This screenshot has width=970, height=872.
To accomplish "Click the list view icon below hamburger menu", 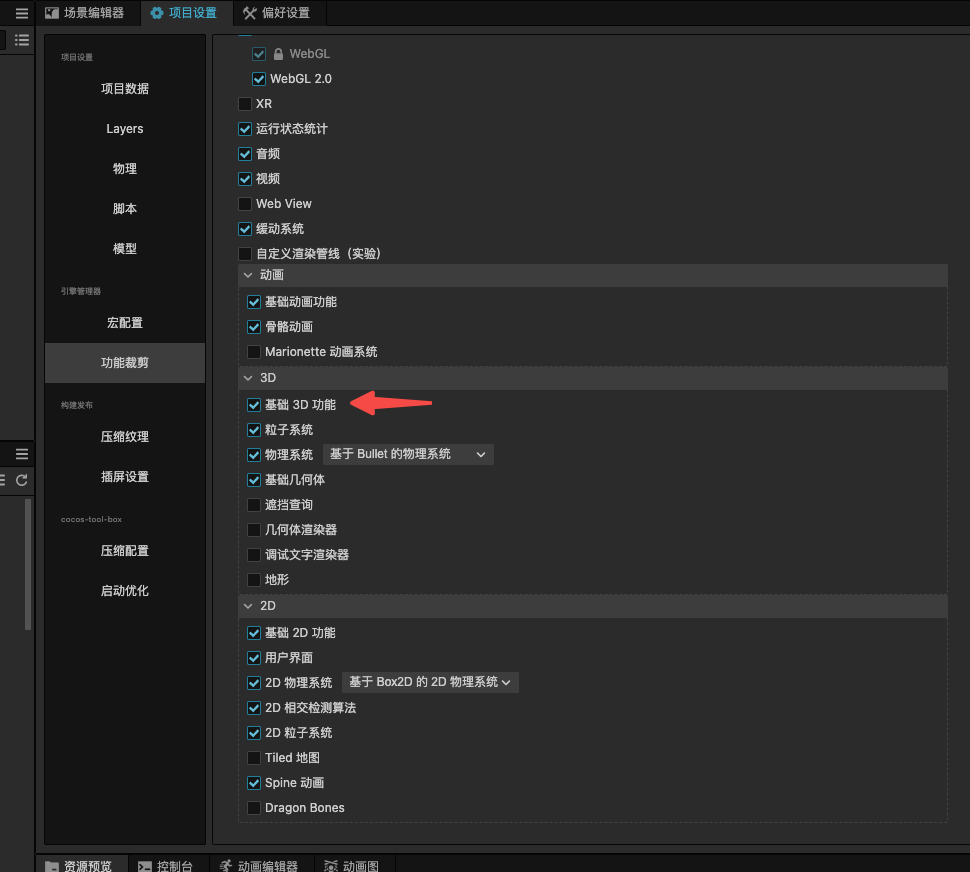I will point(22,40).
